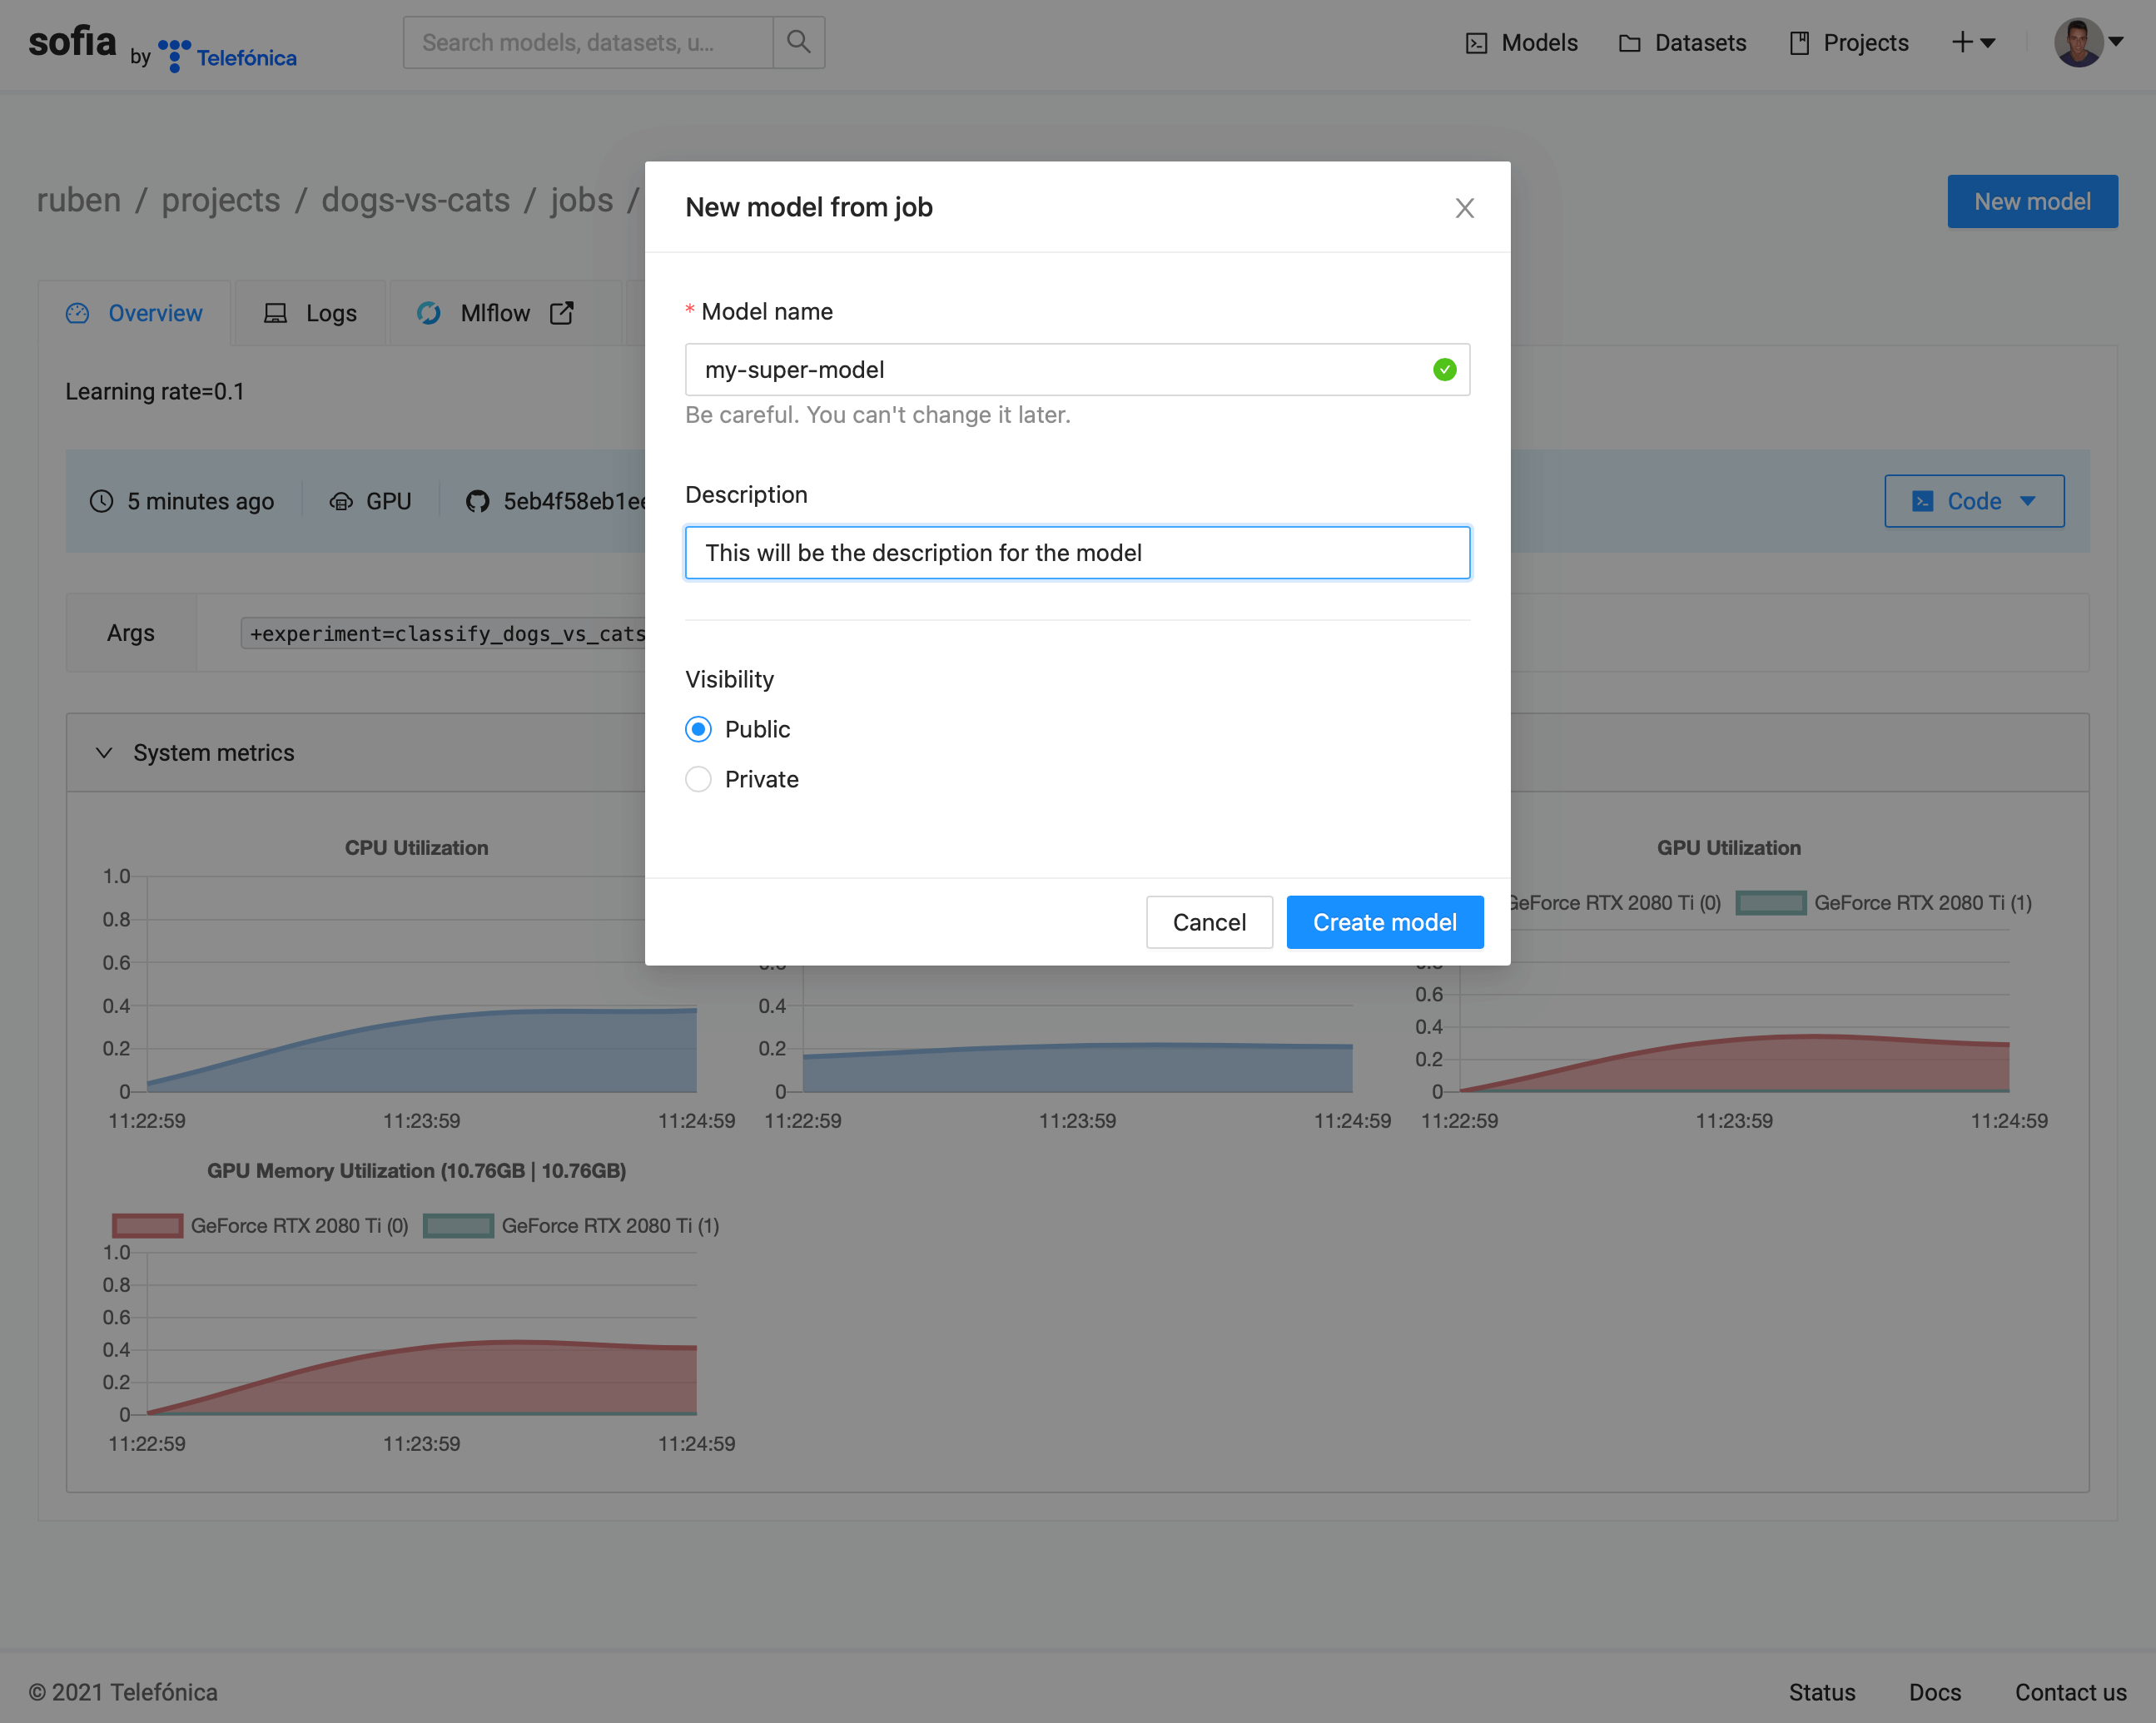Screen dimensions: 2156x1723
Task: Click inside the Description text field
Action: click(x=1077, y=552)
